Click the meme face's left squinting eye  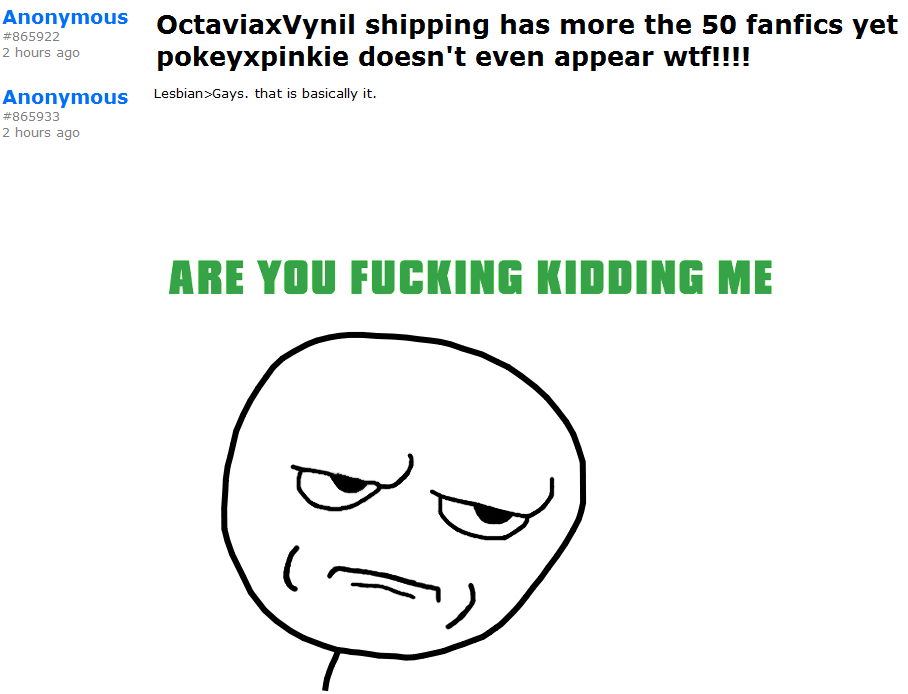pos(352,483)
